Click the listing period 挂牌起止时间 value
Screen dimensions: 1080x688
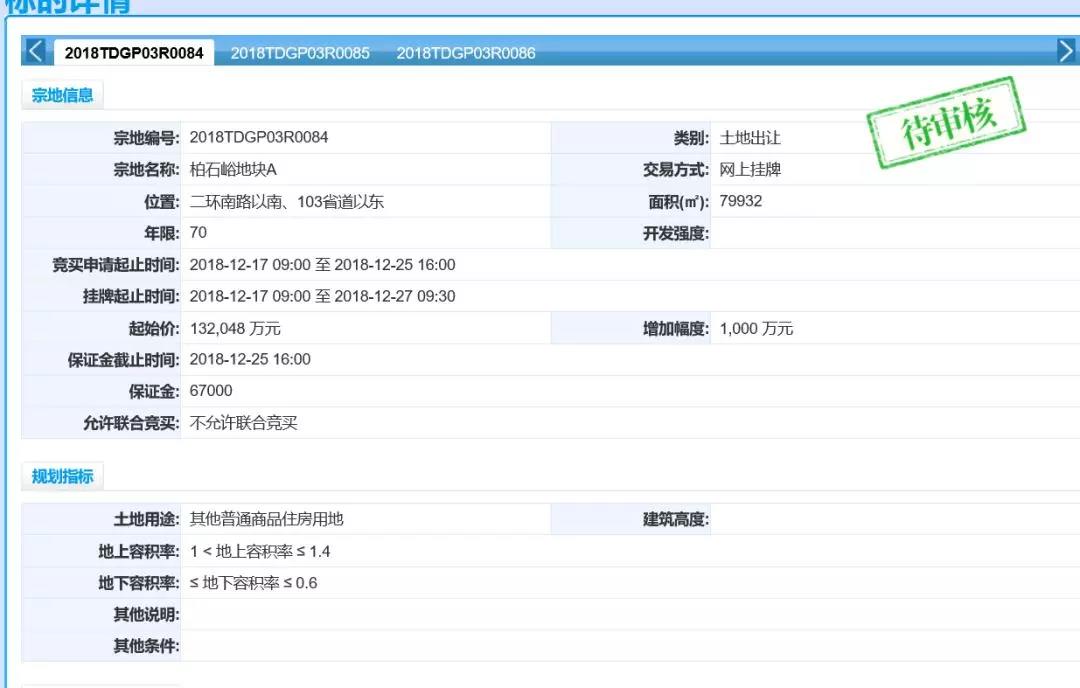click(x=322, y=297)
